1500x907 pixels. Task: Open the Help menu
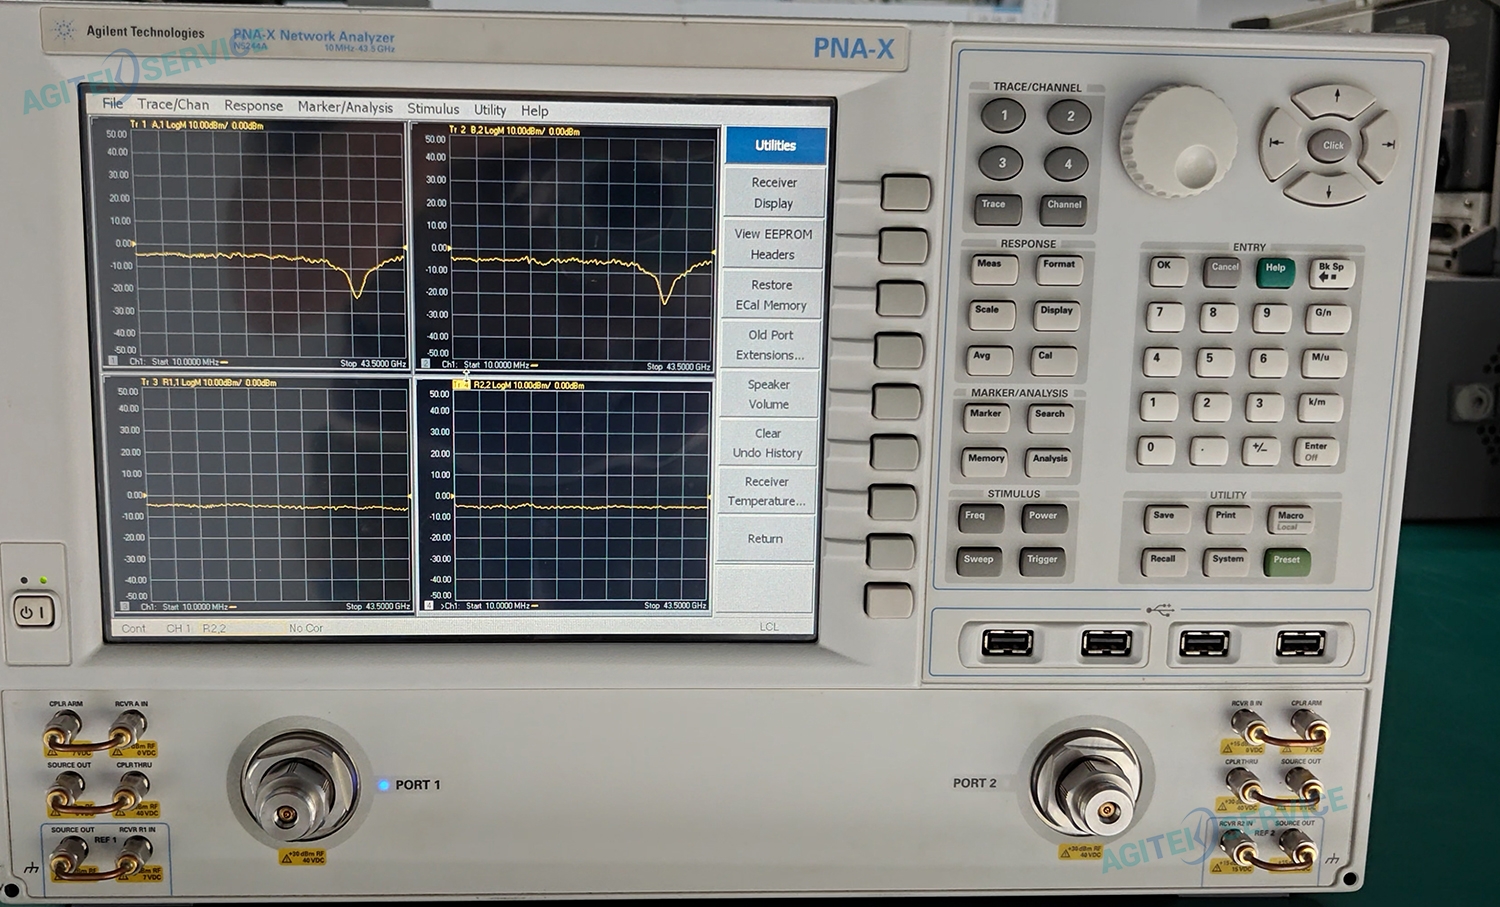click(x=534, y=110)
